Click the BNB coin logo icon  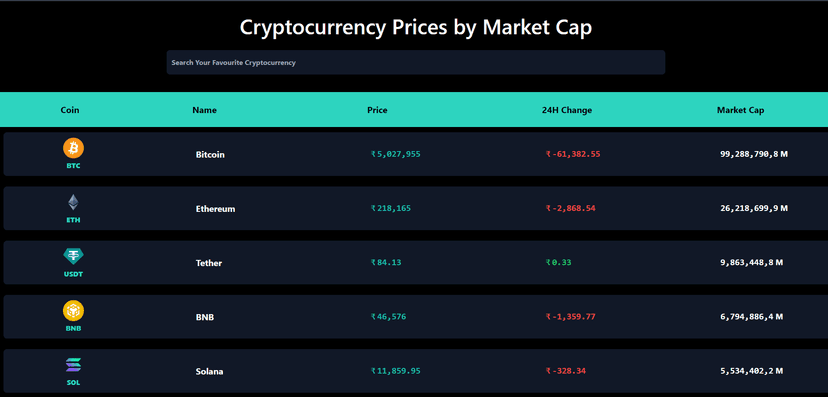[73, 310]
